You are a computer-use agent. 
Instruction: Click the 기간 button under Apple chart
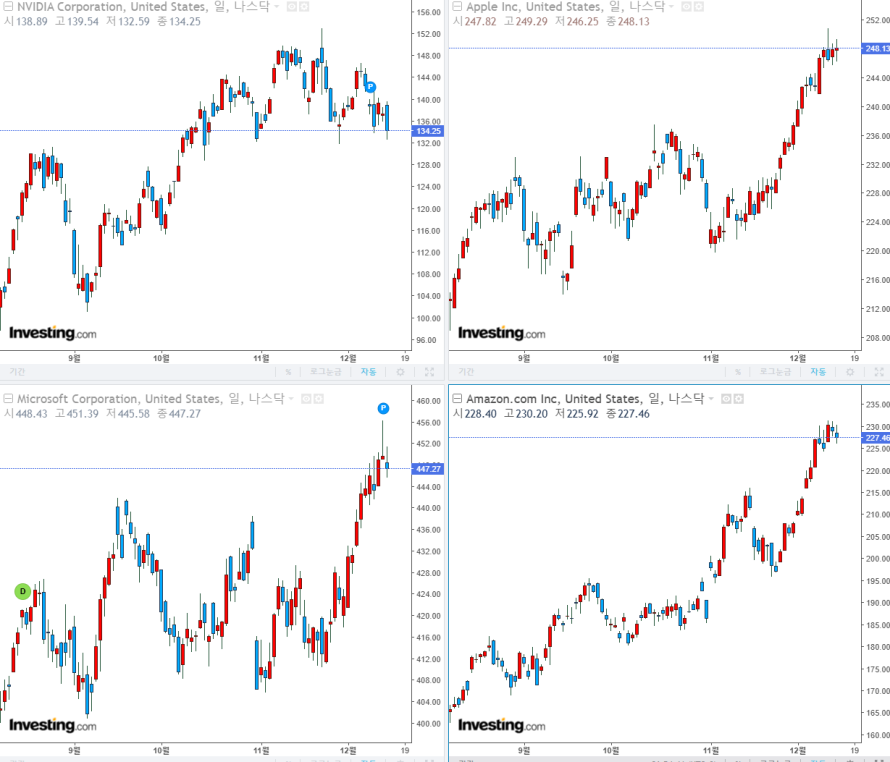pyautogui.click(x=466, y=372)
